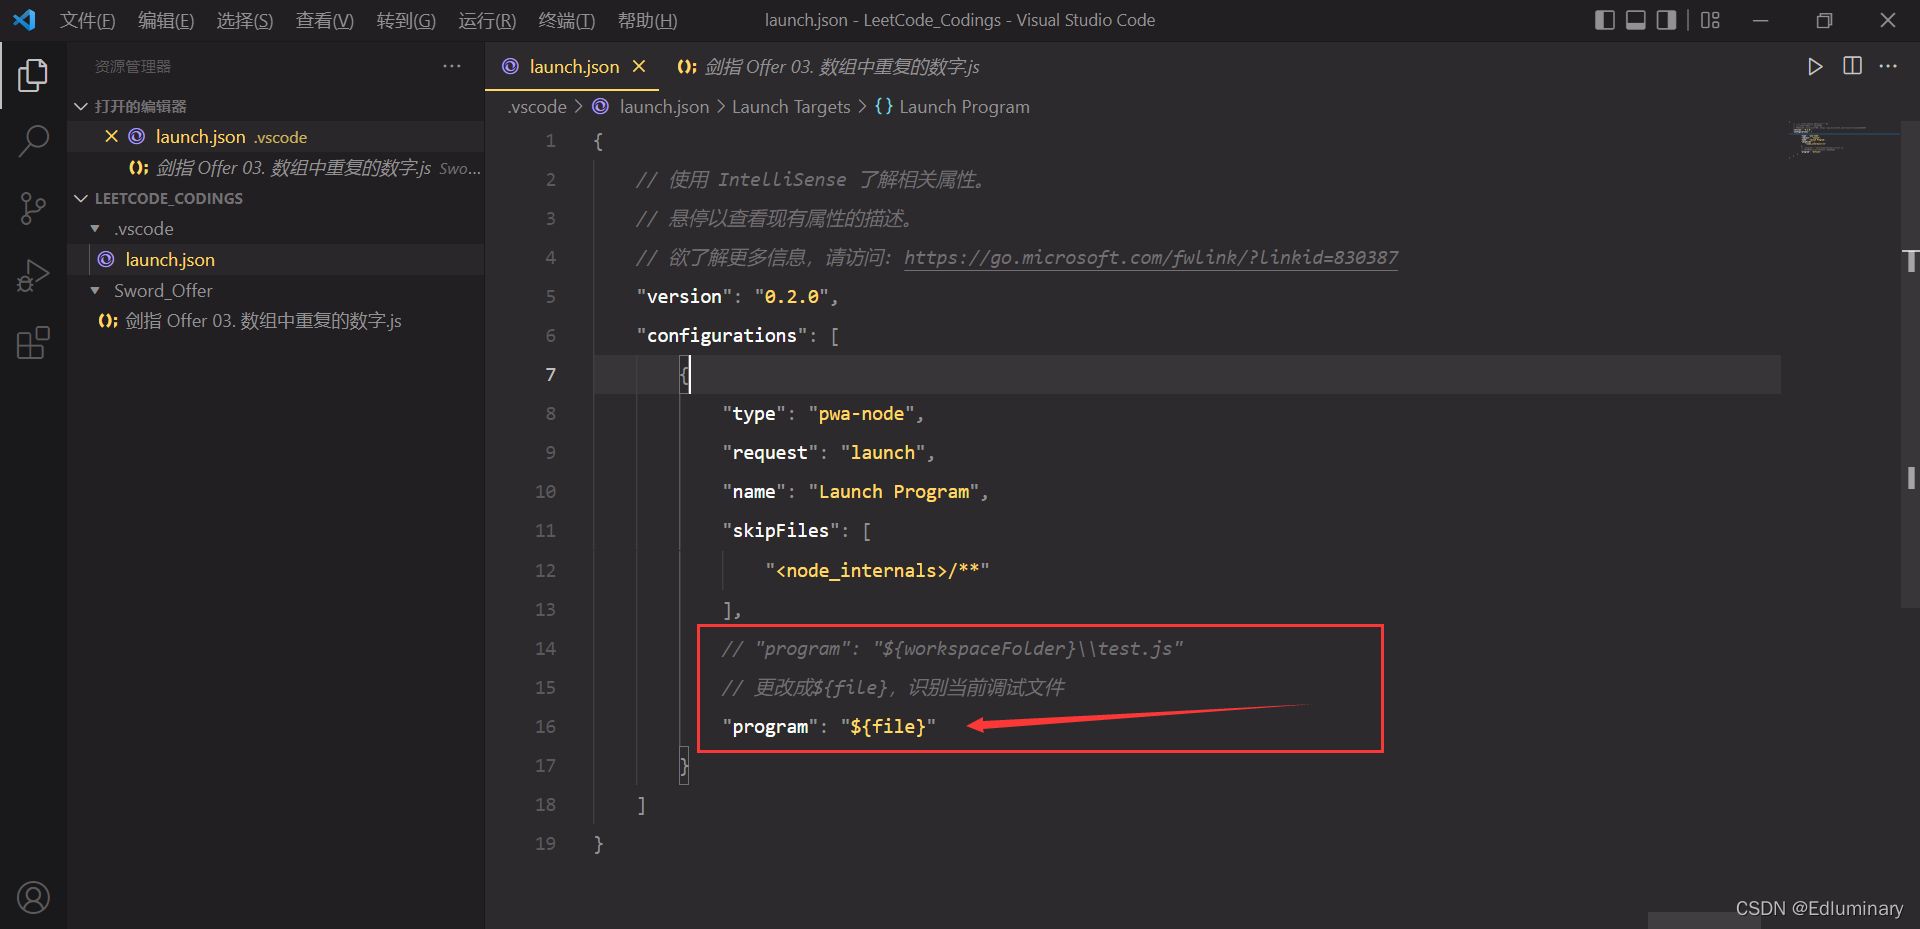Open the 终端(T) menu

(566, 20)
